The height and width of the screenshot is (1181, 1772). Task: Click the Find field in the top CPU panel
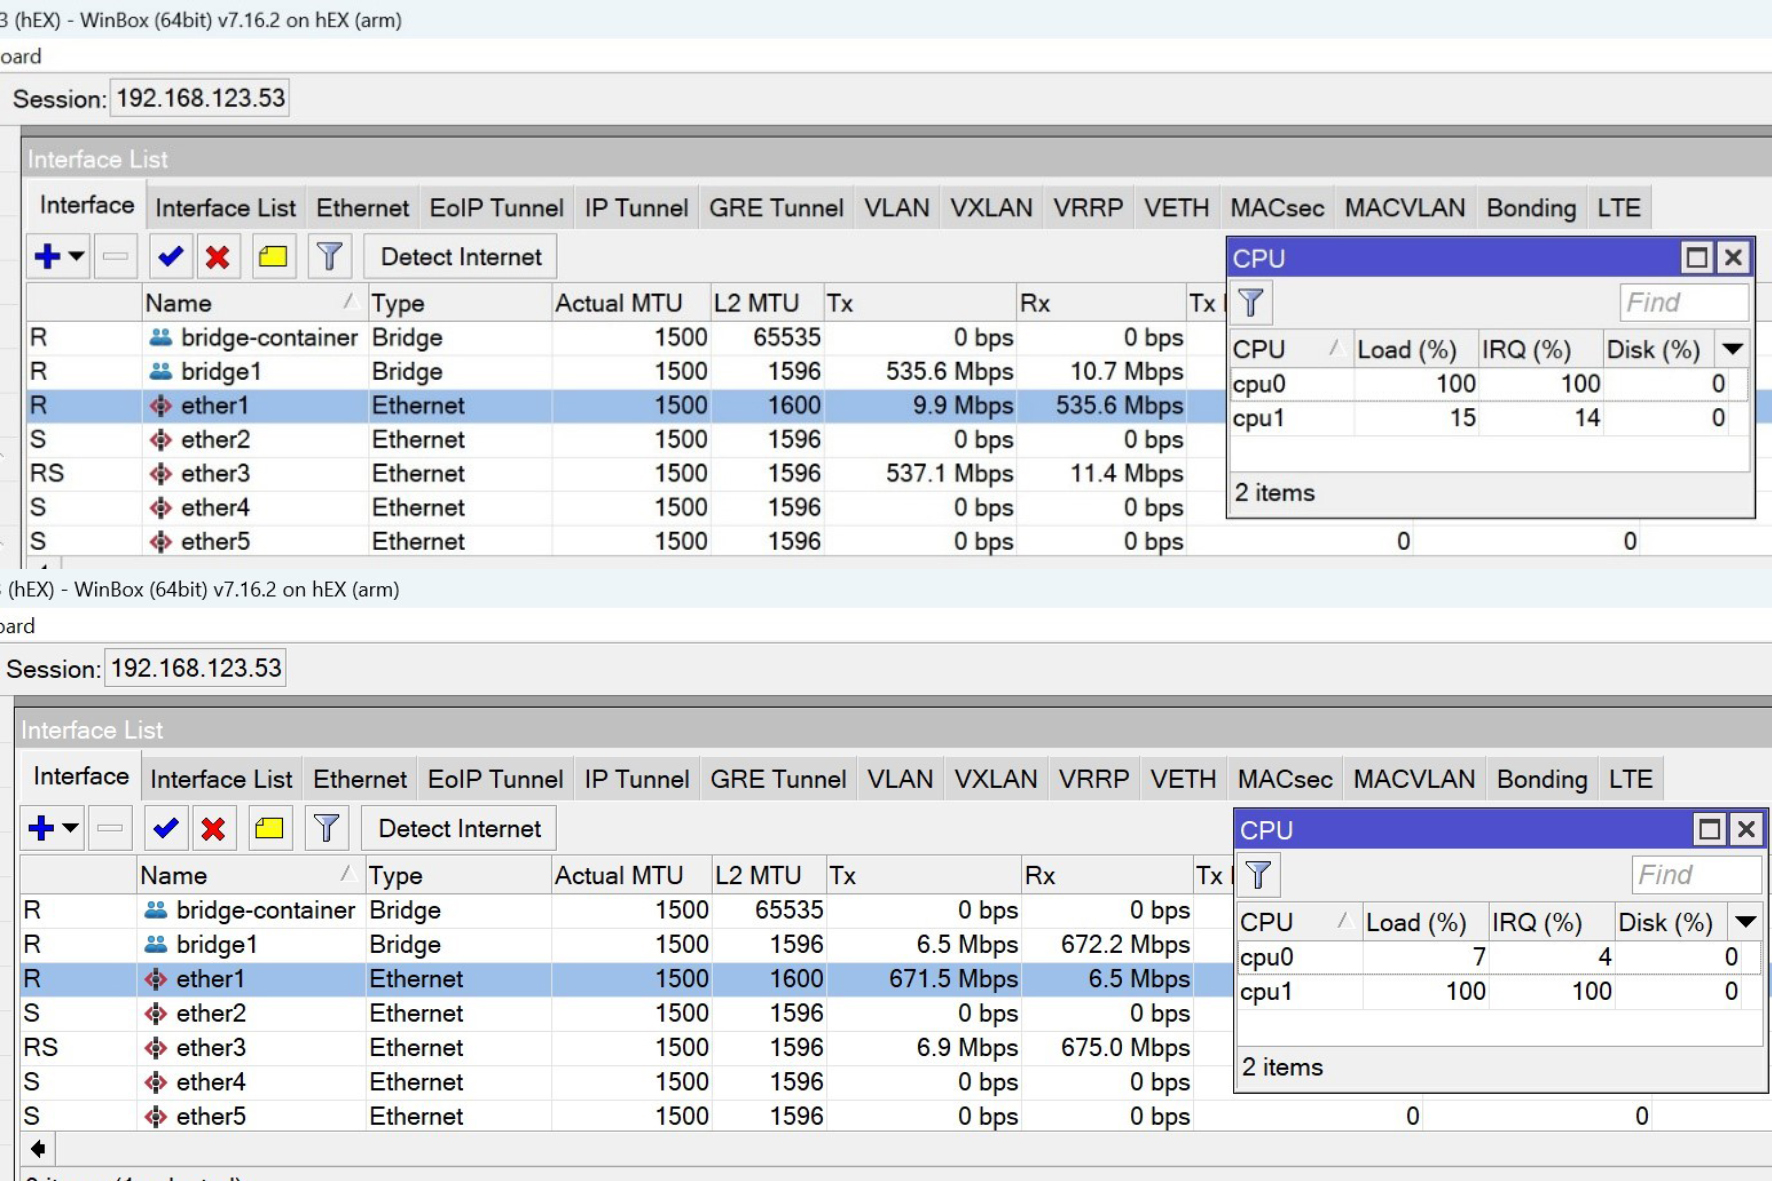tap(1684, 303)
